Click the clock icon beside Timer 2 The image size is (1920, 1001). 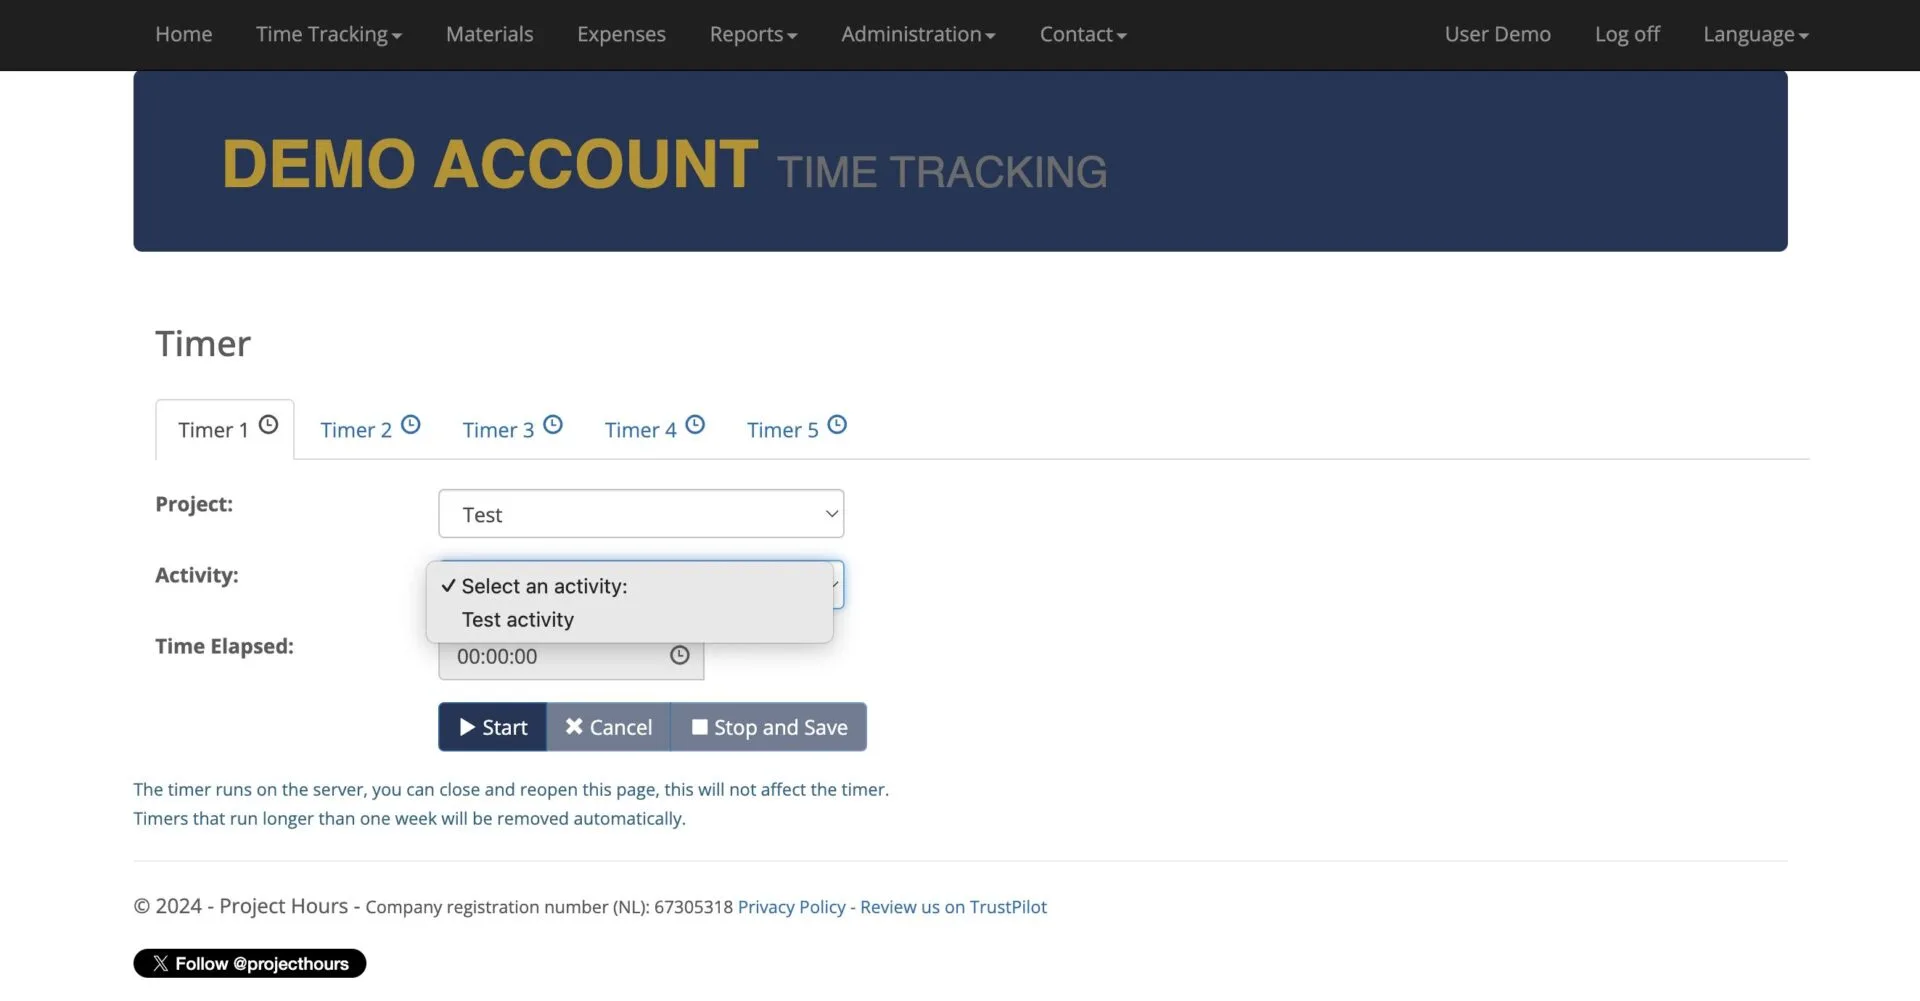pos(411,425)
